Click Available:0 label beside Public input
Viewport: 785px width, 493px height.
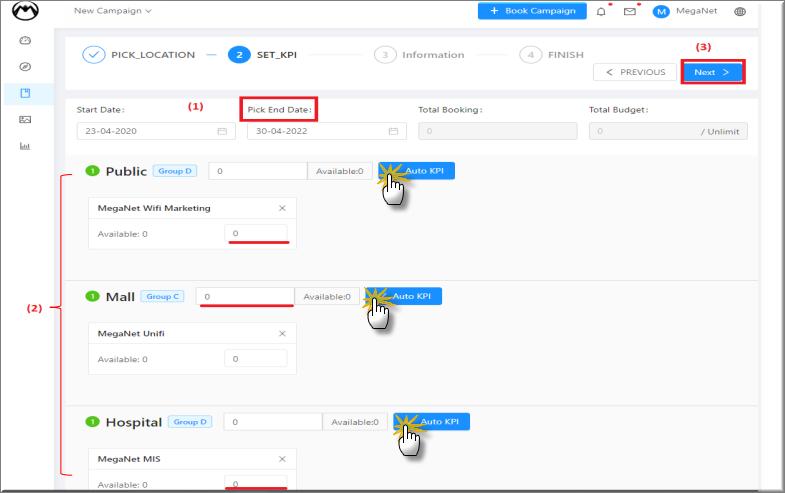[x=339, y=171]
